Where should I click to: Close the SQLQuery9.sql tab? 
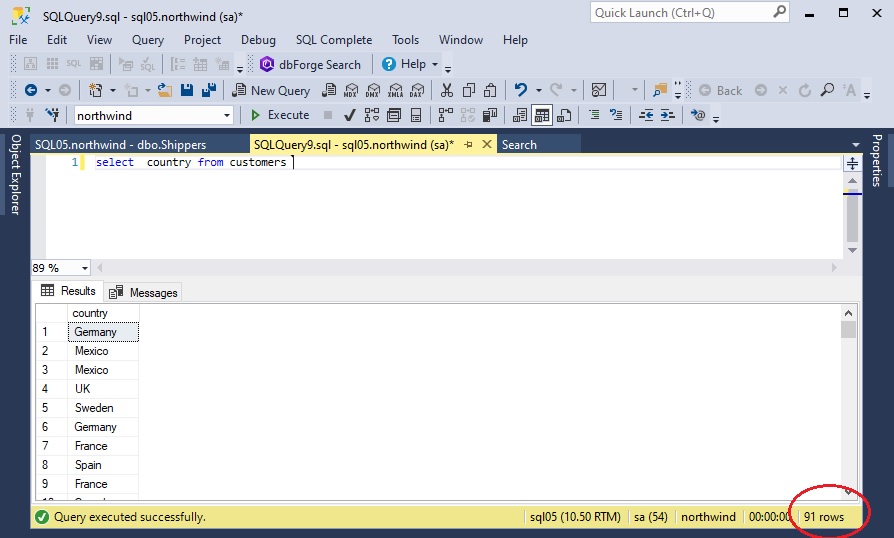pos(486,144)
